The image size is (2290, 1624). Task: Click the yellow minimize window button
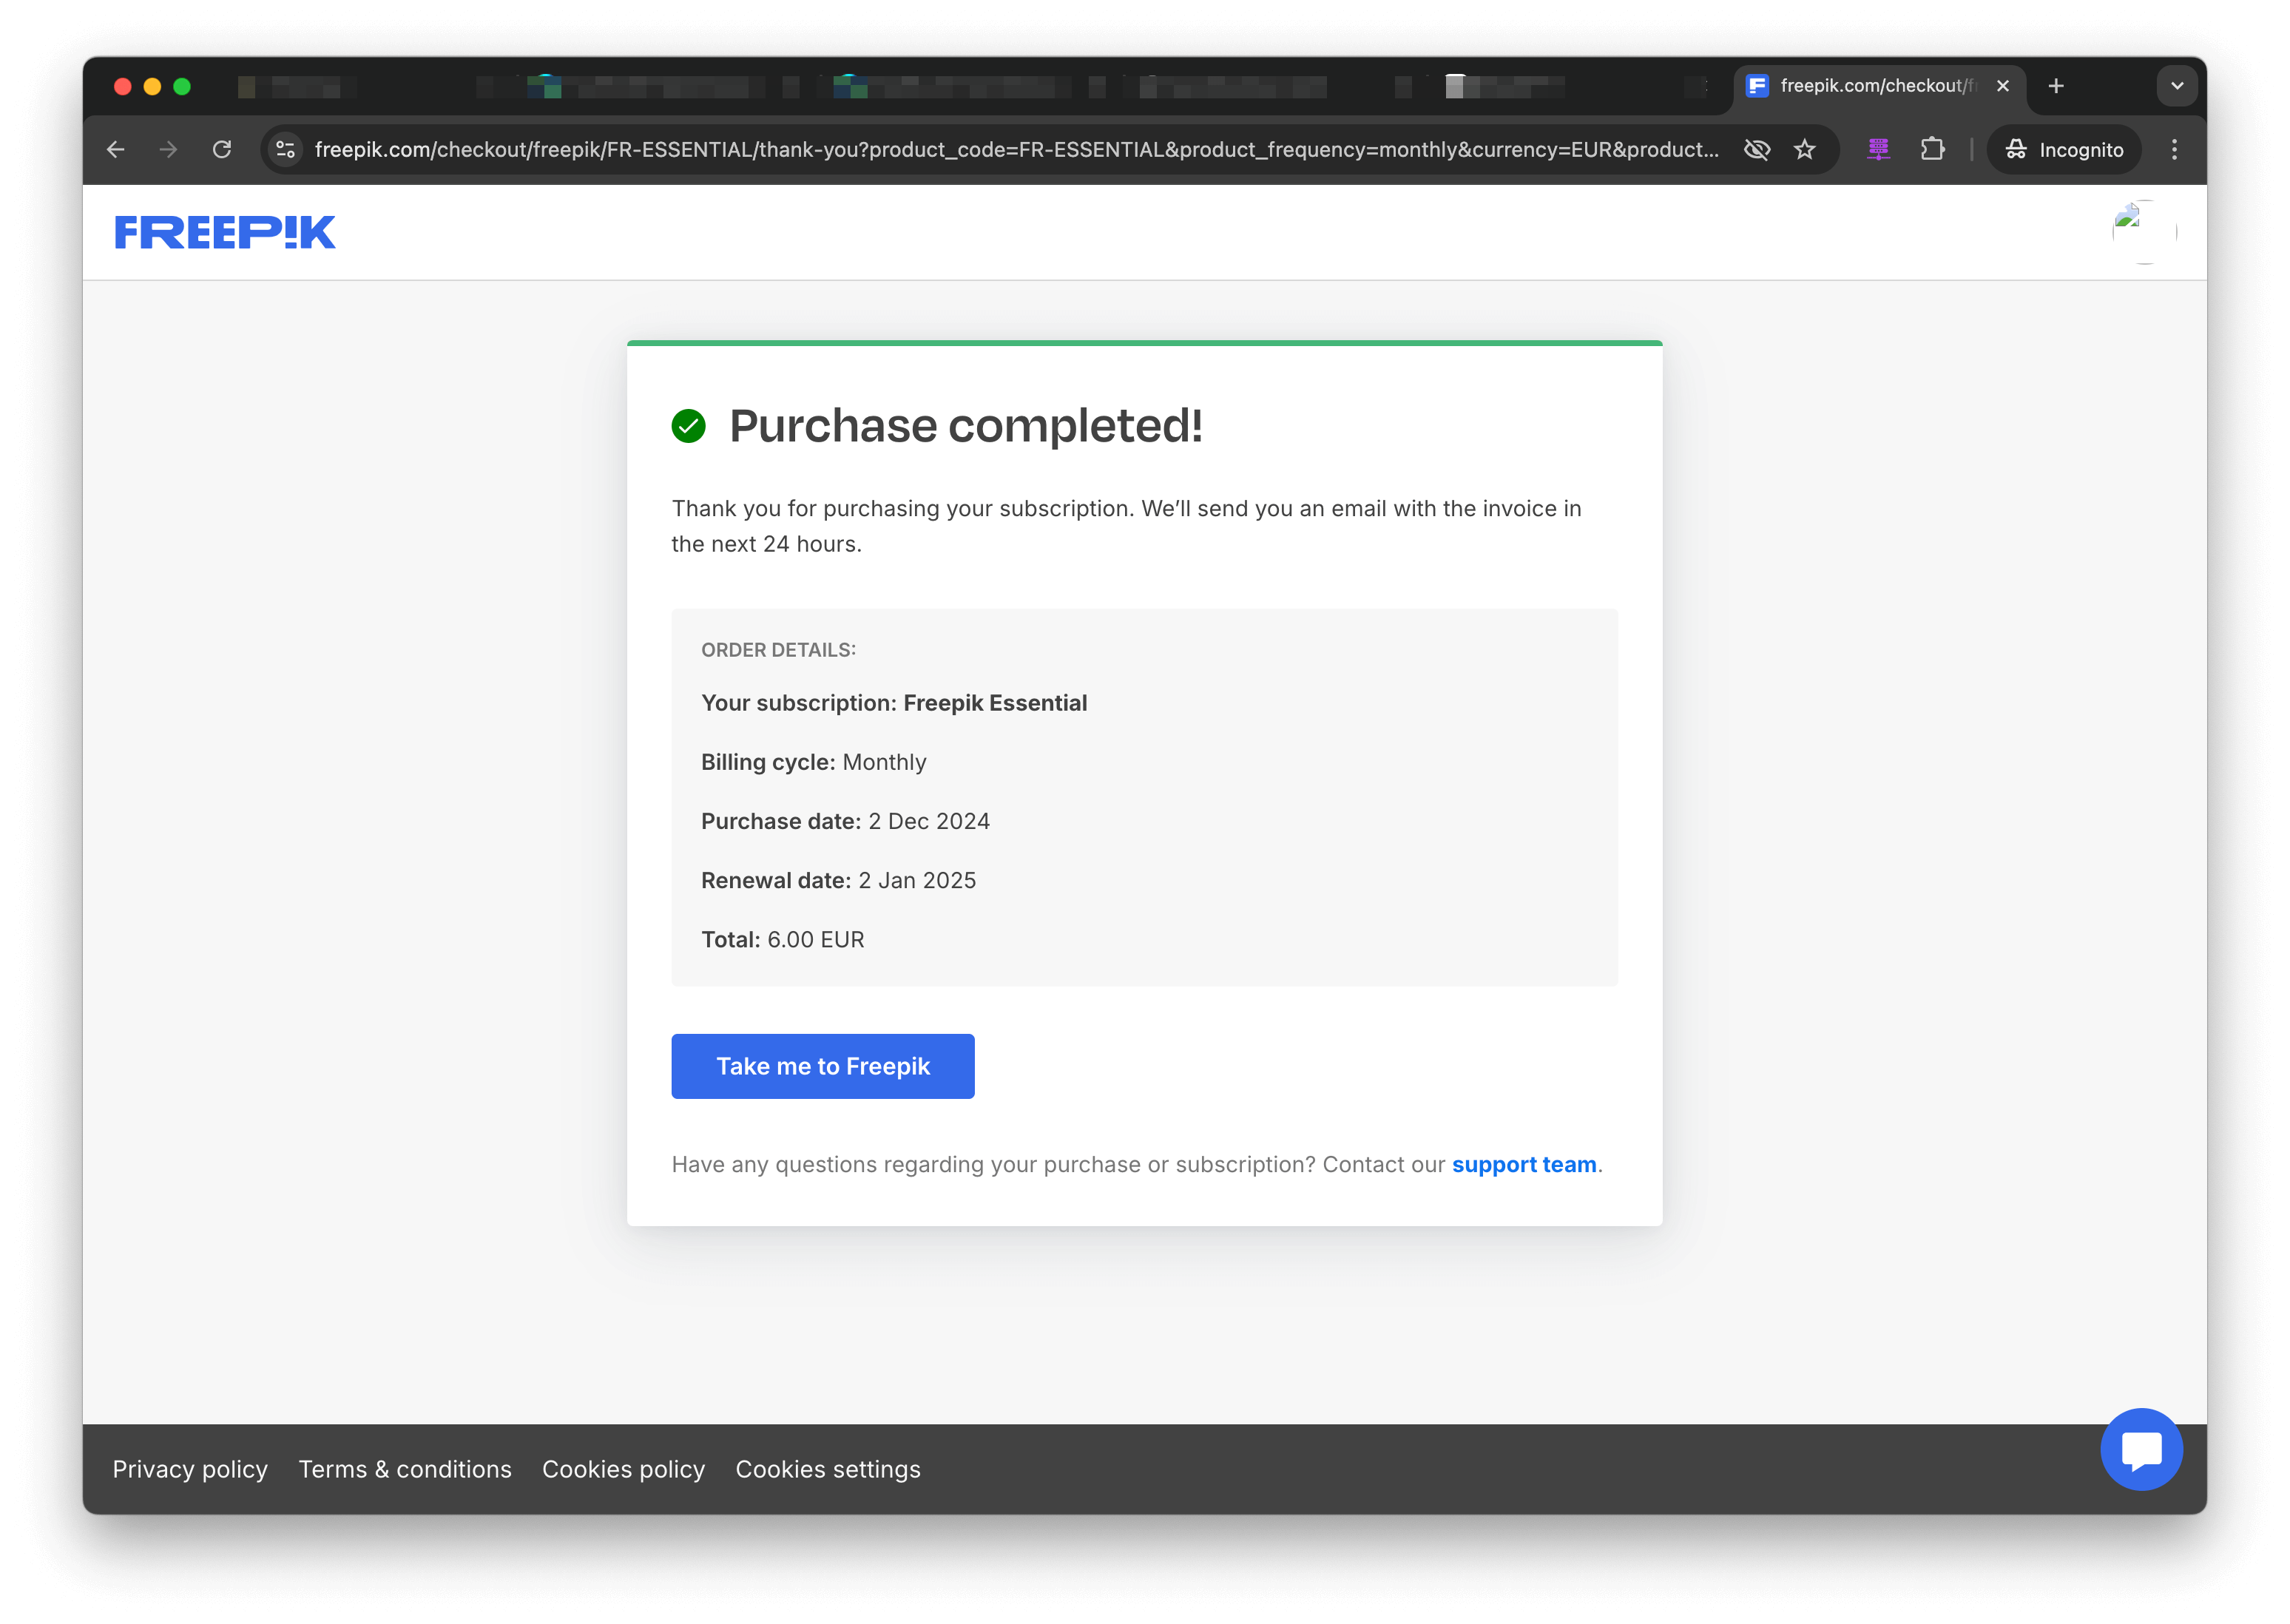pos(152,86)
